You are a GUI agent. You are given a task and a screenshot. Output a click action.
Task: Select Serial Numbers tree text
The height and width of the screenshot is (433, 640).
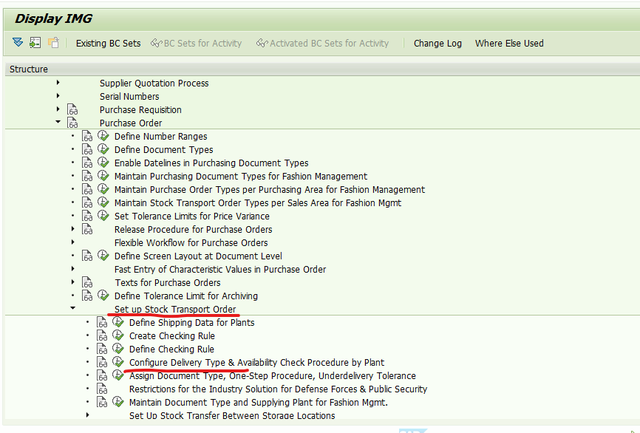pos(129,97)
